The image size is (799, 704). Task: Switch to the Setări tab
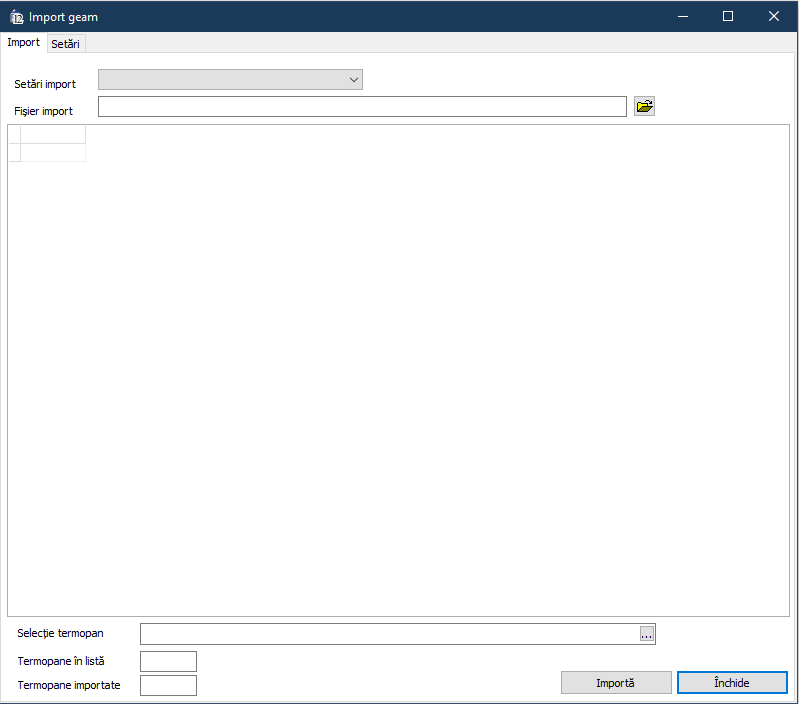(x=65, y=44)
